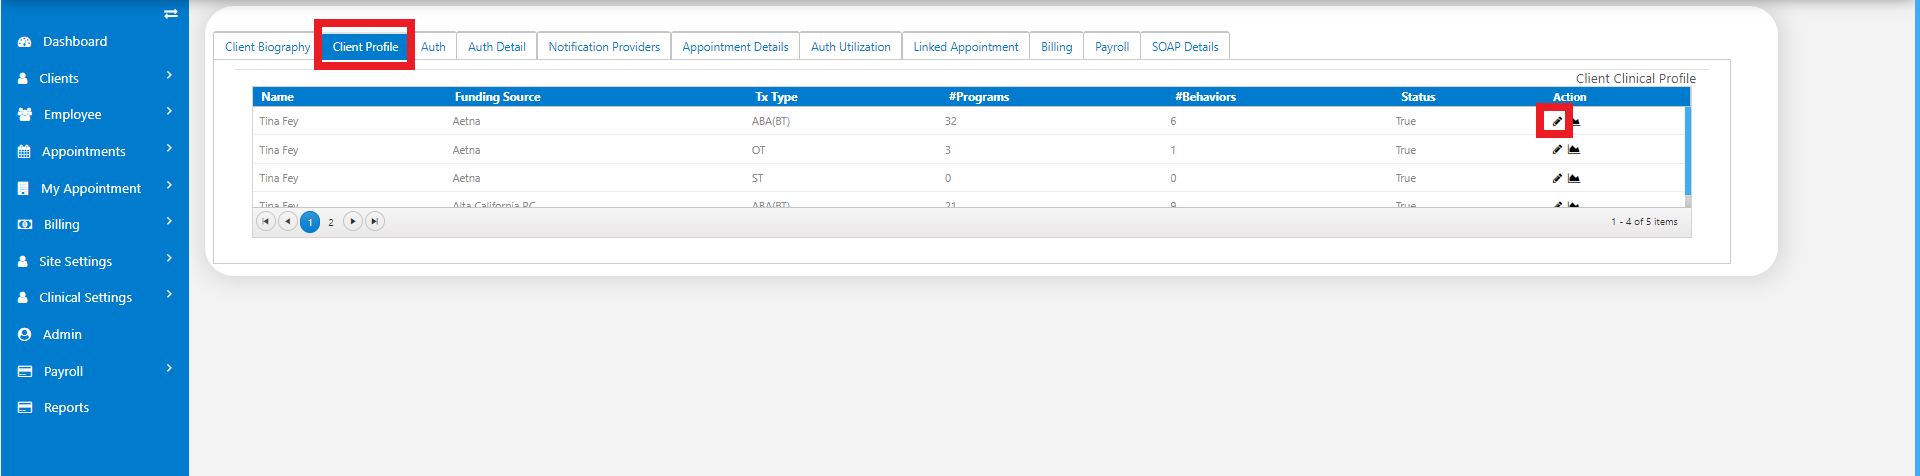
Task: Open the Billing tab in client tabs
Action: coord(1056,47)
